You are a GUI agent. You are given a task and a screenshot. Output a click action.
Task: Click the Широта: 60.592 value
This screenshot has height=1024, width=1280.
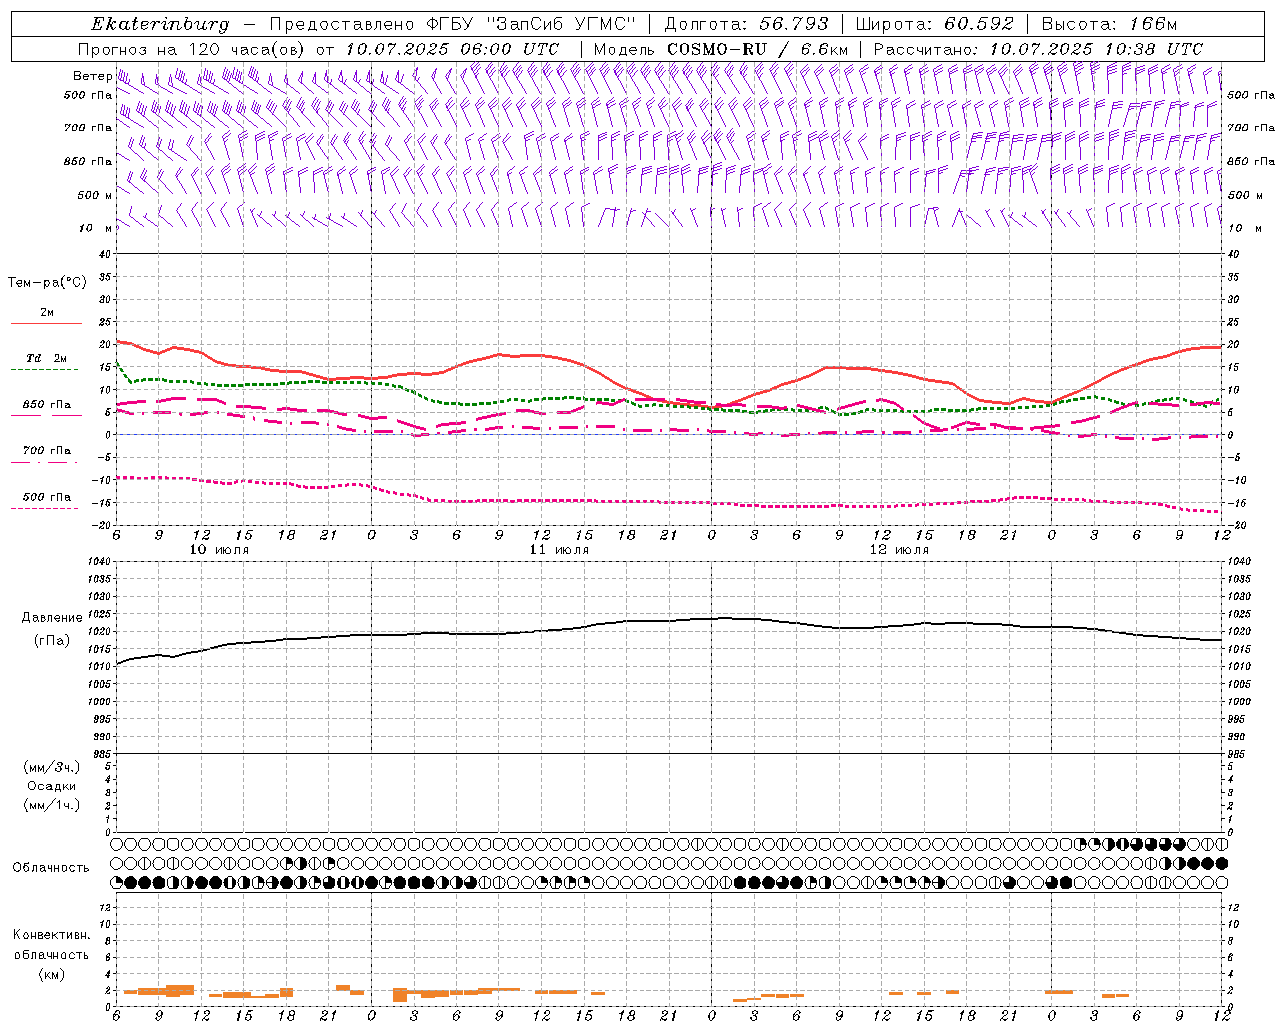[x=935, y=24]
